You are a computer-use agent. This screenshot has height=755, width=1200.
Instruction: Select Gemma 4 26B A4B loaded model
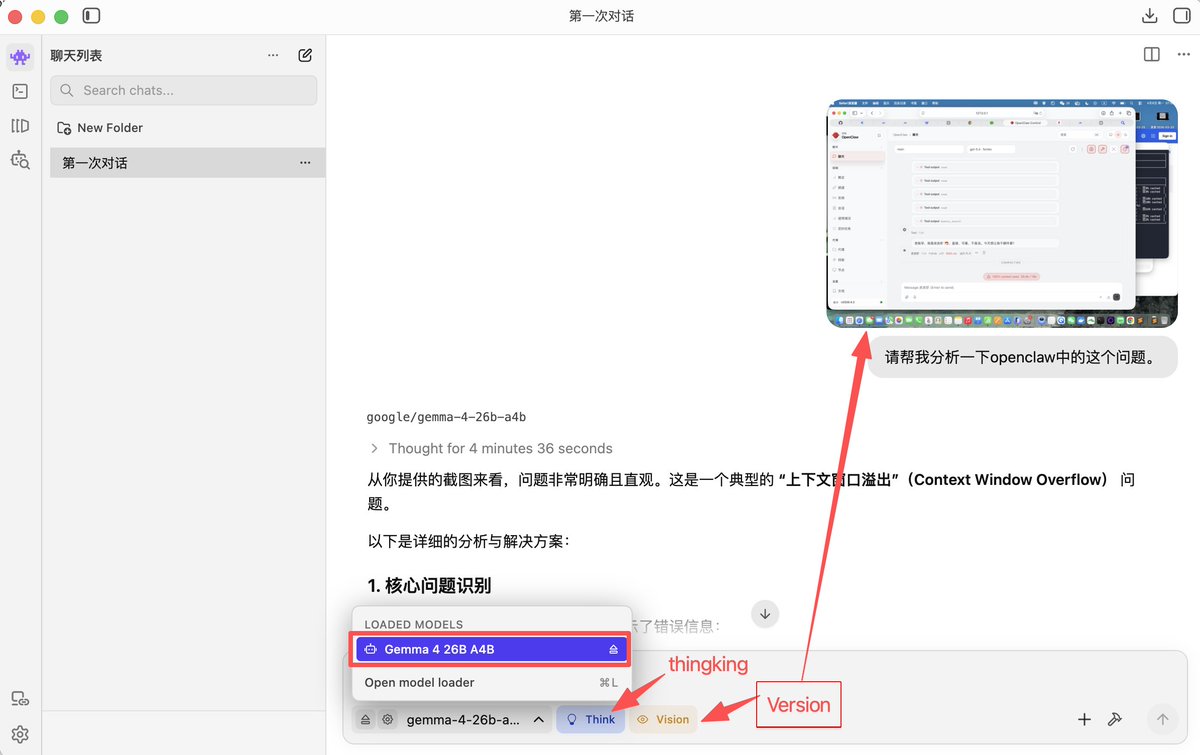click(489, 650)
